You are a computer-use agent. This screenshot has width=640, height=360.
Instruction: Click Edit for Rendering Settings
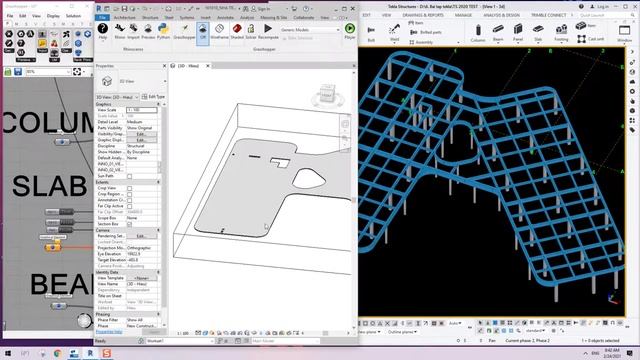141,236
